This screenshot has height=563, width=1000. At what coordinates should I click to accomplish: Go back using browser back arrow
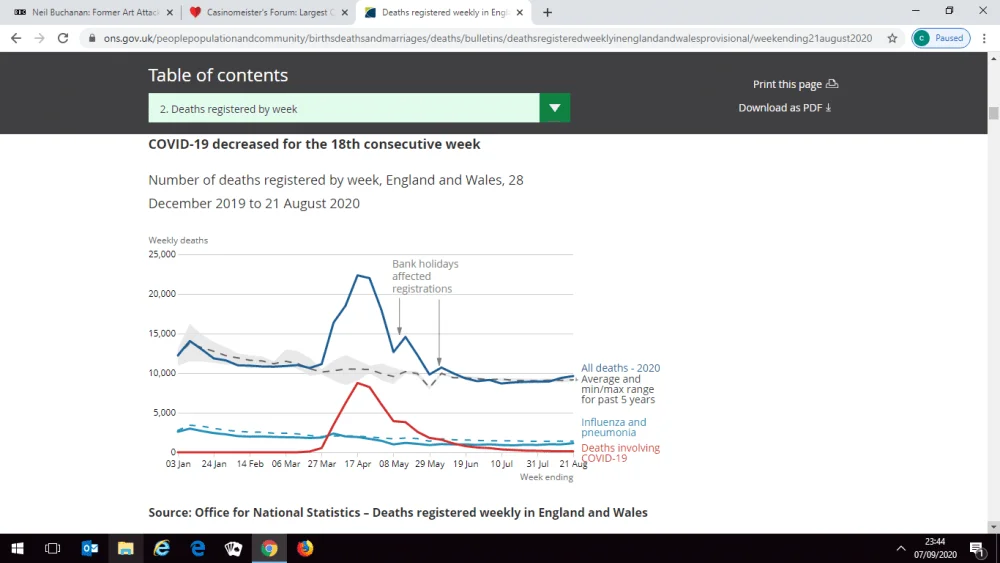(16, 38)
